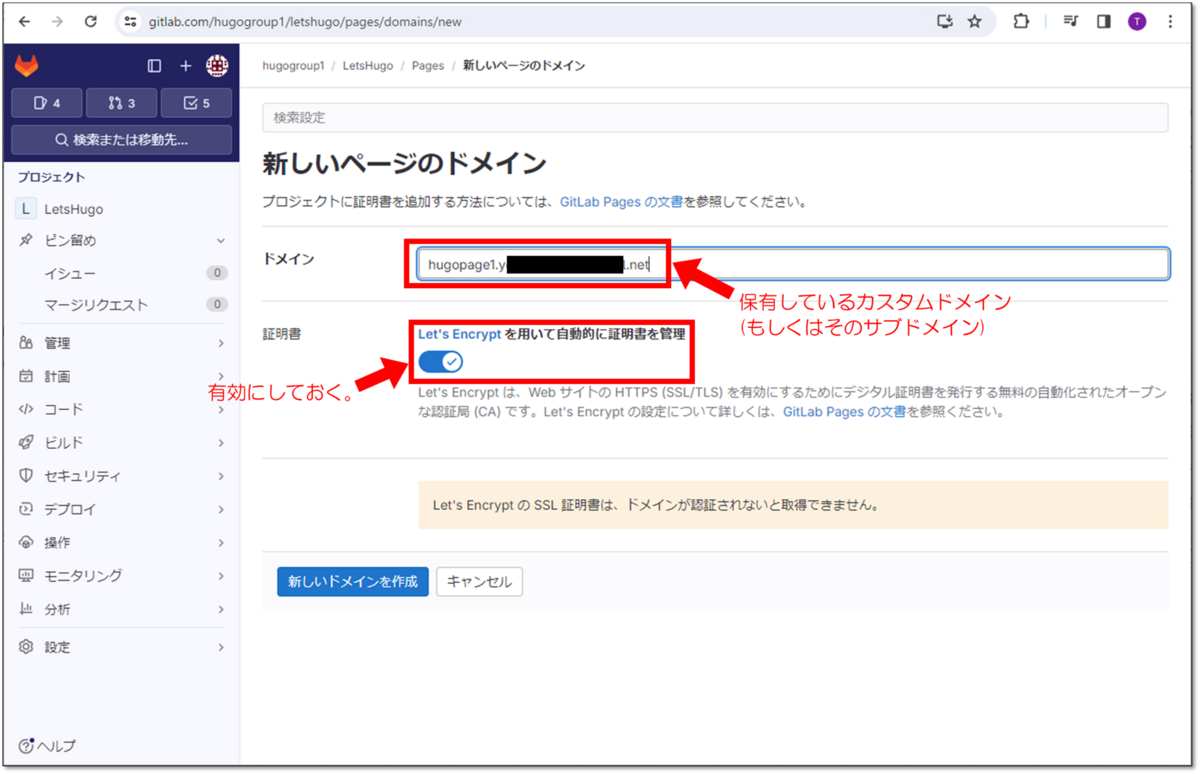This screenshot has width=1200, height=774.
Task: Open the GitLab Pages の文書 link under the certificate toggle
Action: coord(844,411)
